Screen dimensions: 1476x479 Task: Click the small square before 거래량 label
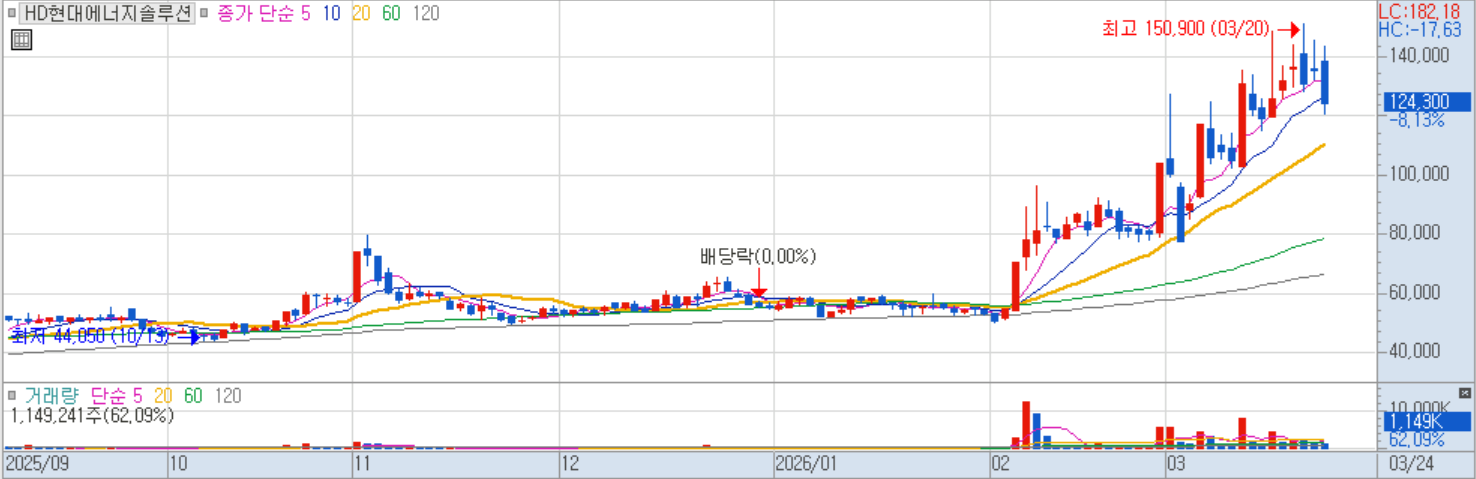(12, 397)
